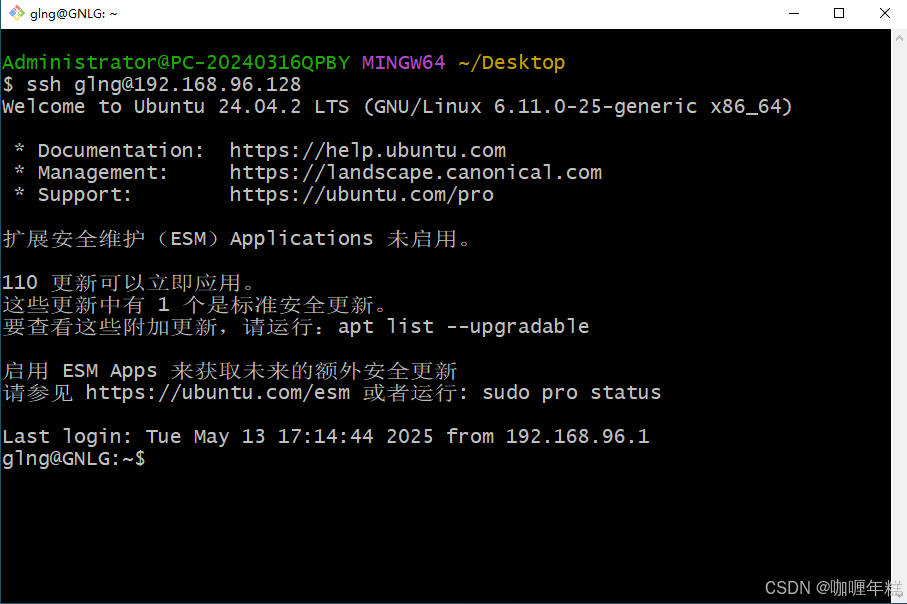Click the Administrator@PC-20240316QPBY text
This screenshot has width=907, height=604.
pyautogui.click(x=176, y=62)
